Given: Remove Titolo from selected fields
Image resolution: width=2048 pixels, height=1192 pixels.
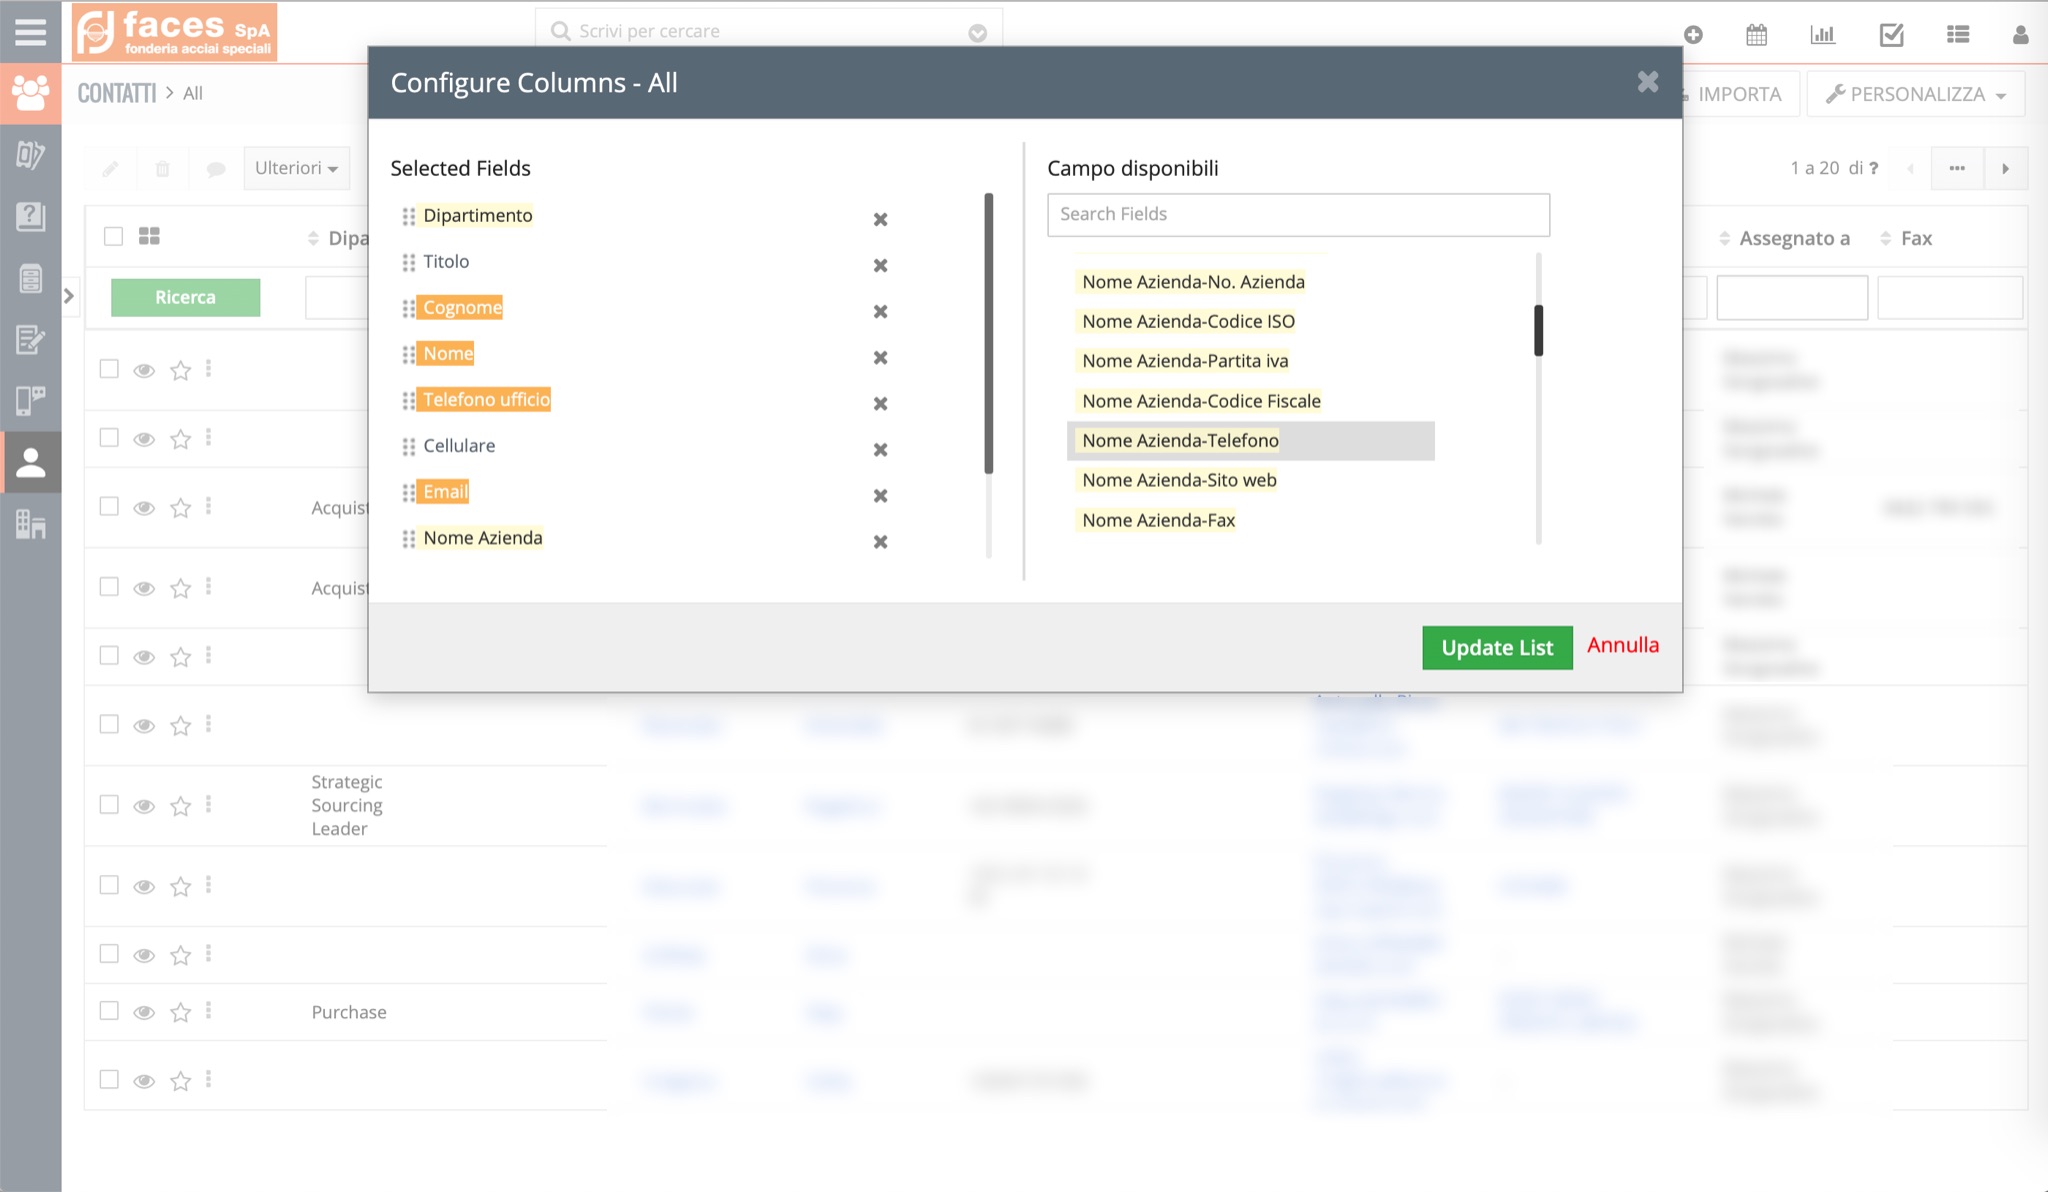Looking at the screenshot, I should 880,265.
